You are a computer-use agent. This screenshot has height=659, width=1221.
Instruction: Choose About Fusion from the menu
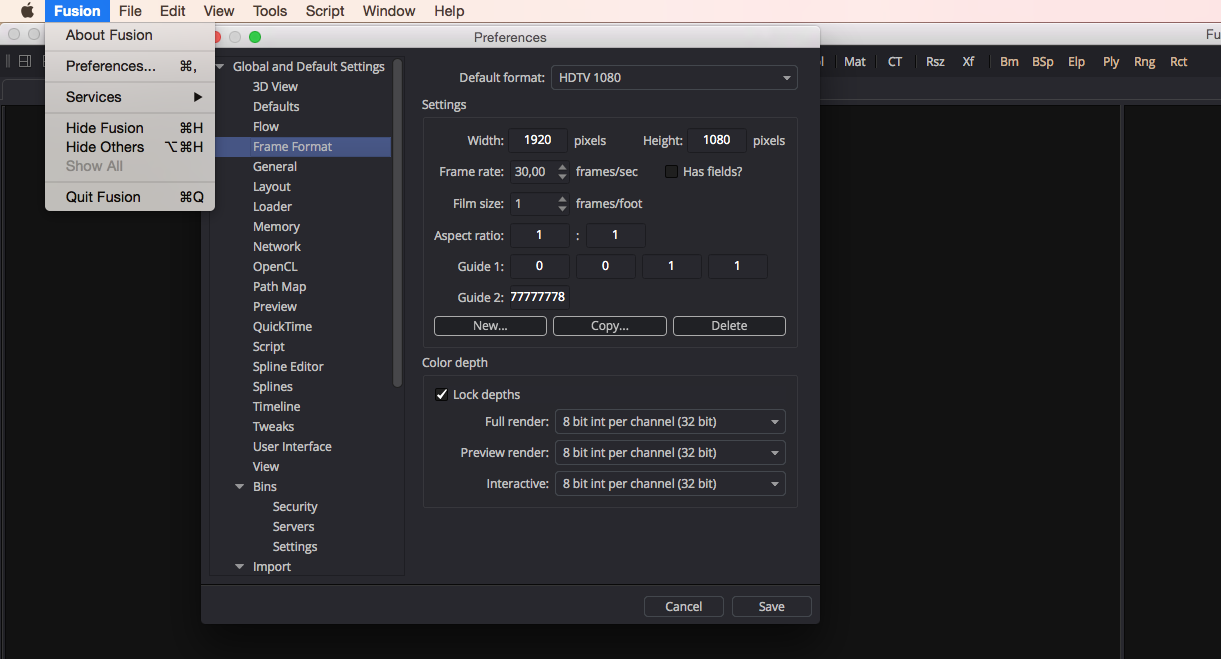click(x=109, y=35)
